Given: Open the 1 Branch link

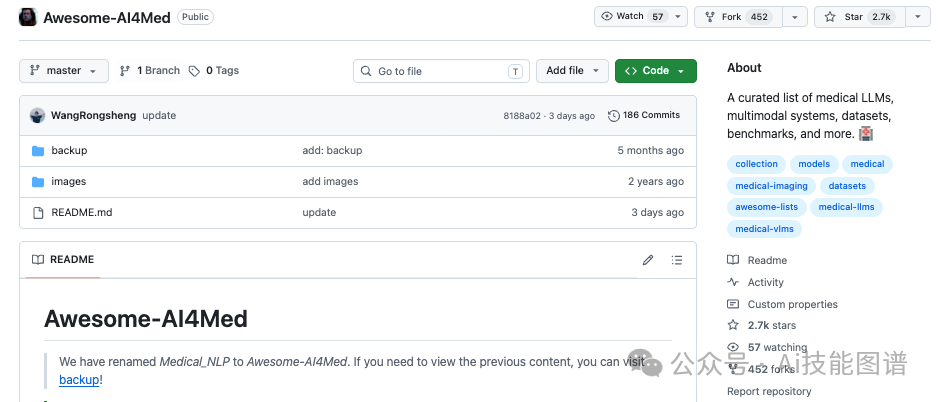Looking at the screenshot, I should click(150, 71).
